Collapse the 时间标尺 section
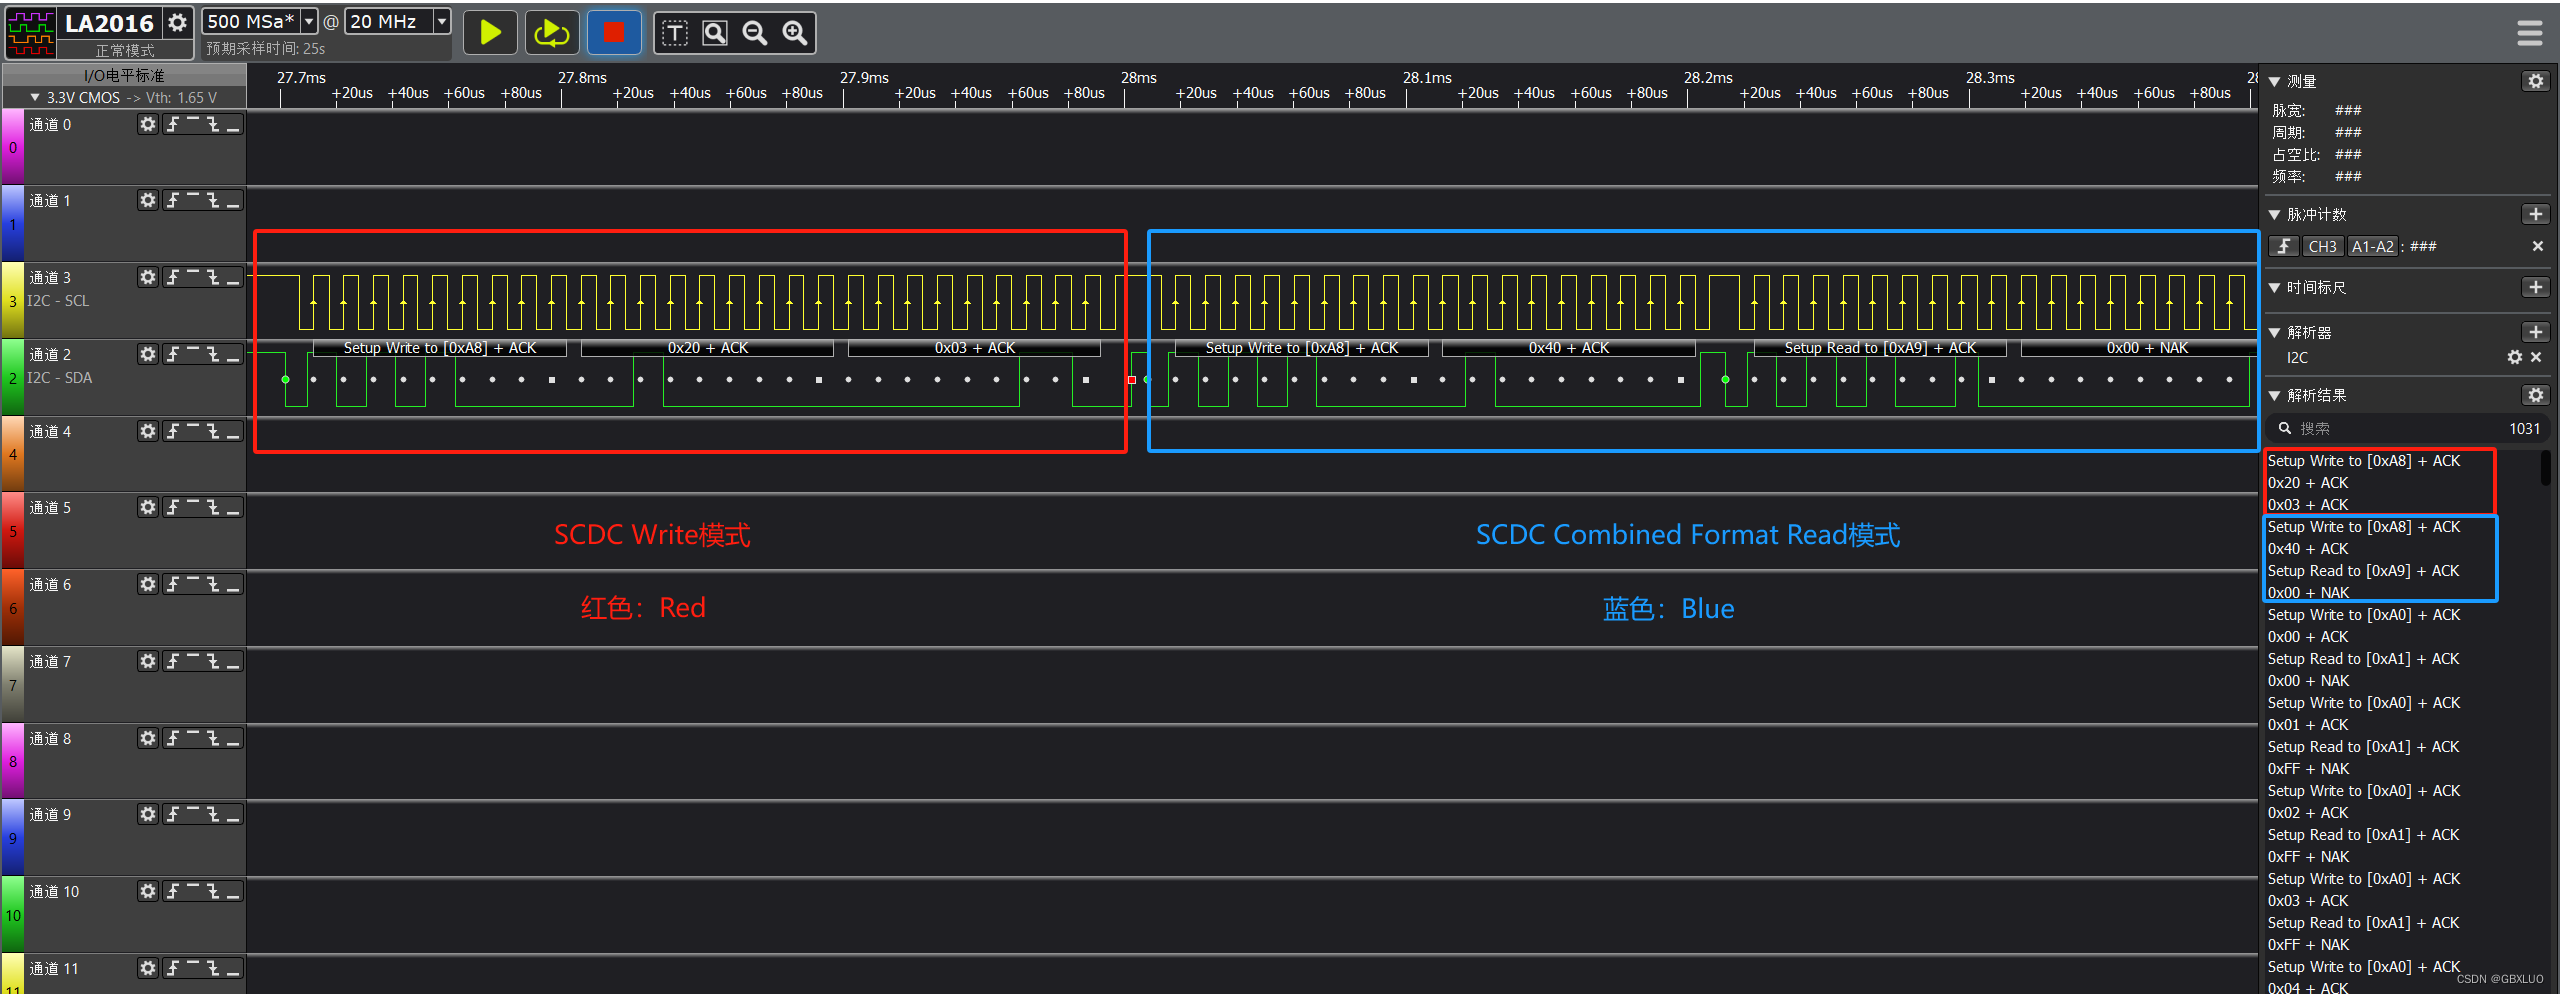 pyautogui.click(x=2275, y=287)
